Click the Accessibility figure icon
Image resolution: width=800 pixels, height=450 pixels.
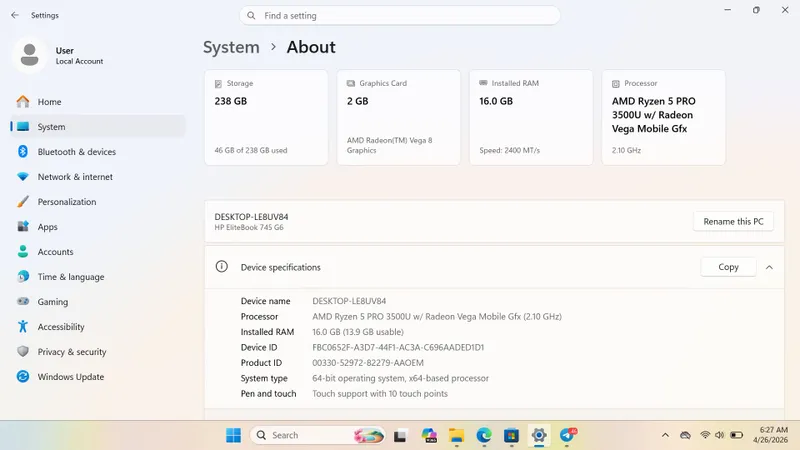(23, 327)
